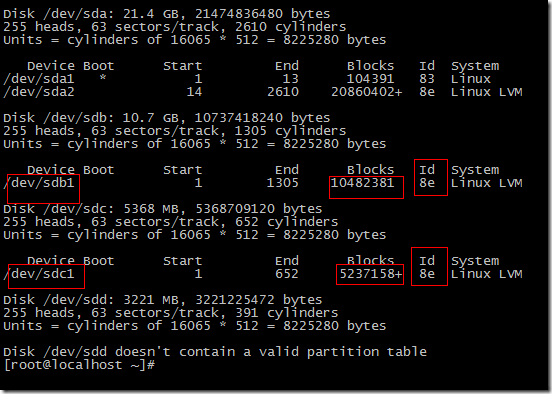This screenshot has height=394, width=552.
Task: Click the 'Disk /dev/sdb: 10.7 GB' header line
Action: click(167, 118)
